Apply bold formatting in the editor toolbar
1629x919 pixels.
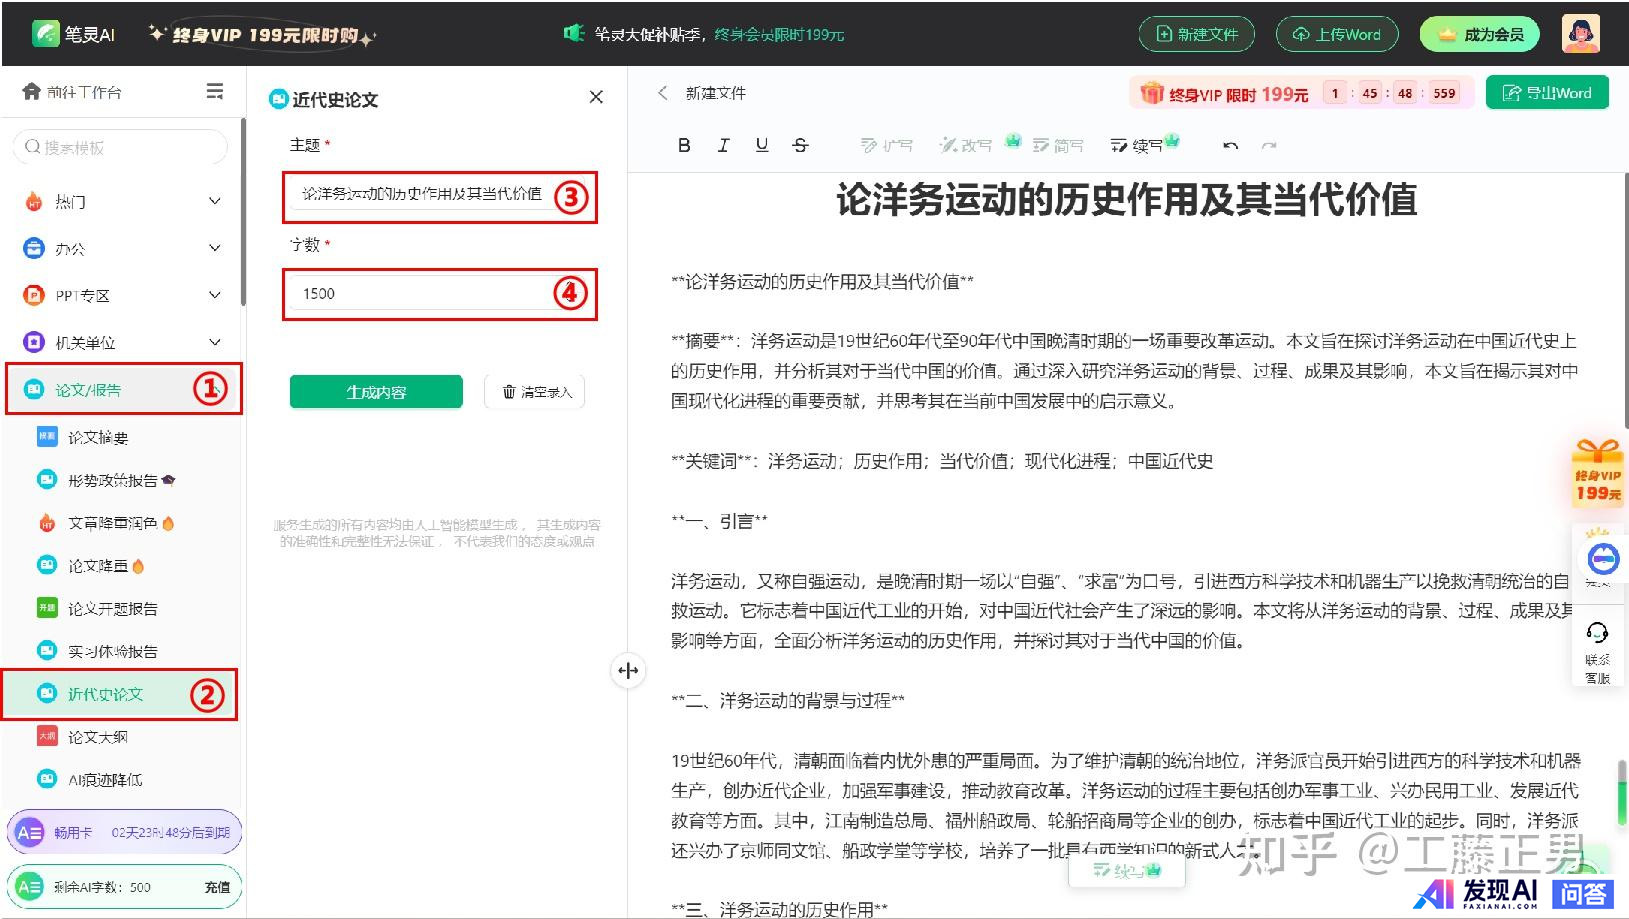[684, 145]
